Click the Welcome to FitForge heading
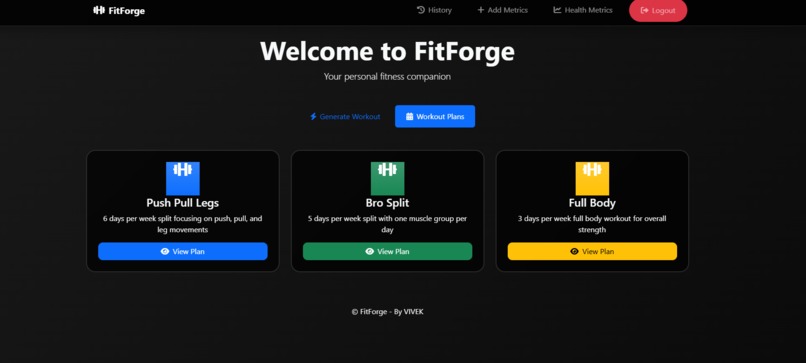 coord(387,51)
